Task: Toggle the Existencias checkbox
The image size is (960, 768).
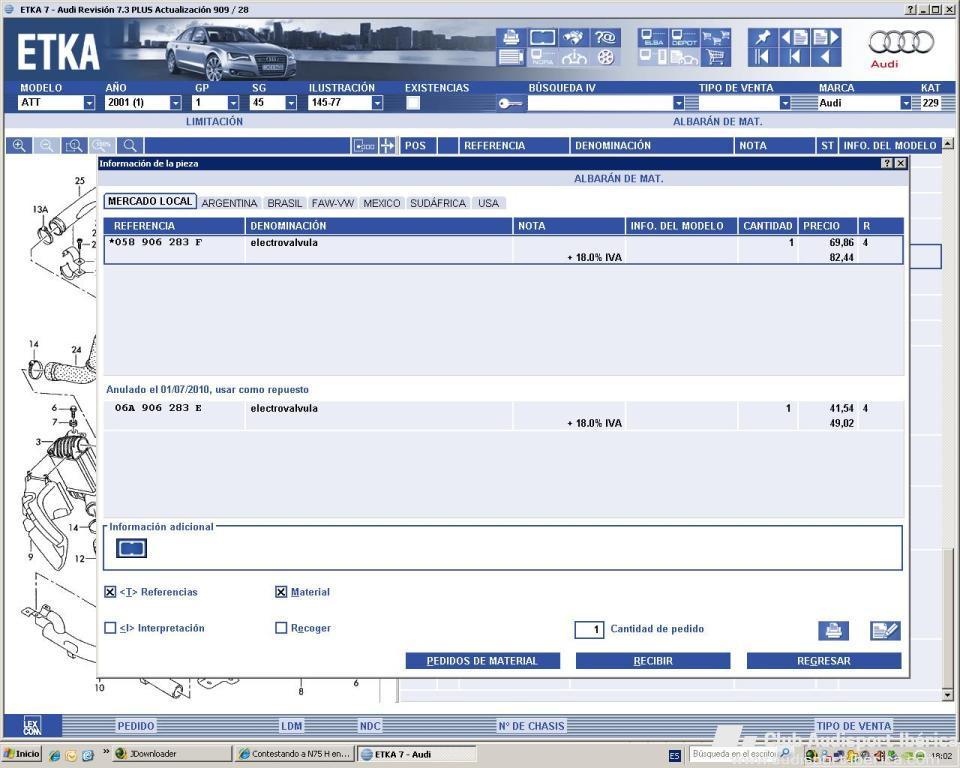Action: click(x=413, y=103)
